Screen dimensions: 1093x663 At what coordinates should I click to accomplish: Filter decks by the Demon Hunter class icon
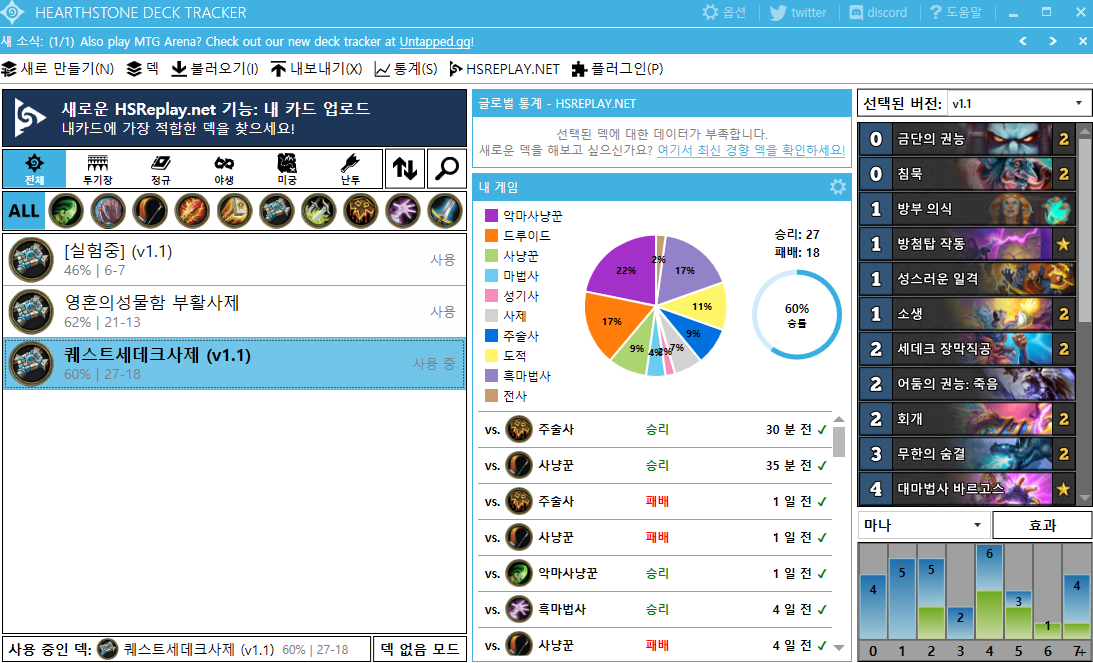pos(66,211)
